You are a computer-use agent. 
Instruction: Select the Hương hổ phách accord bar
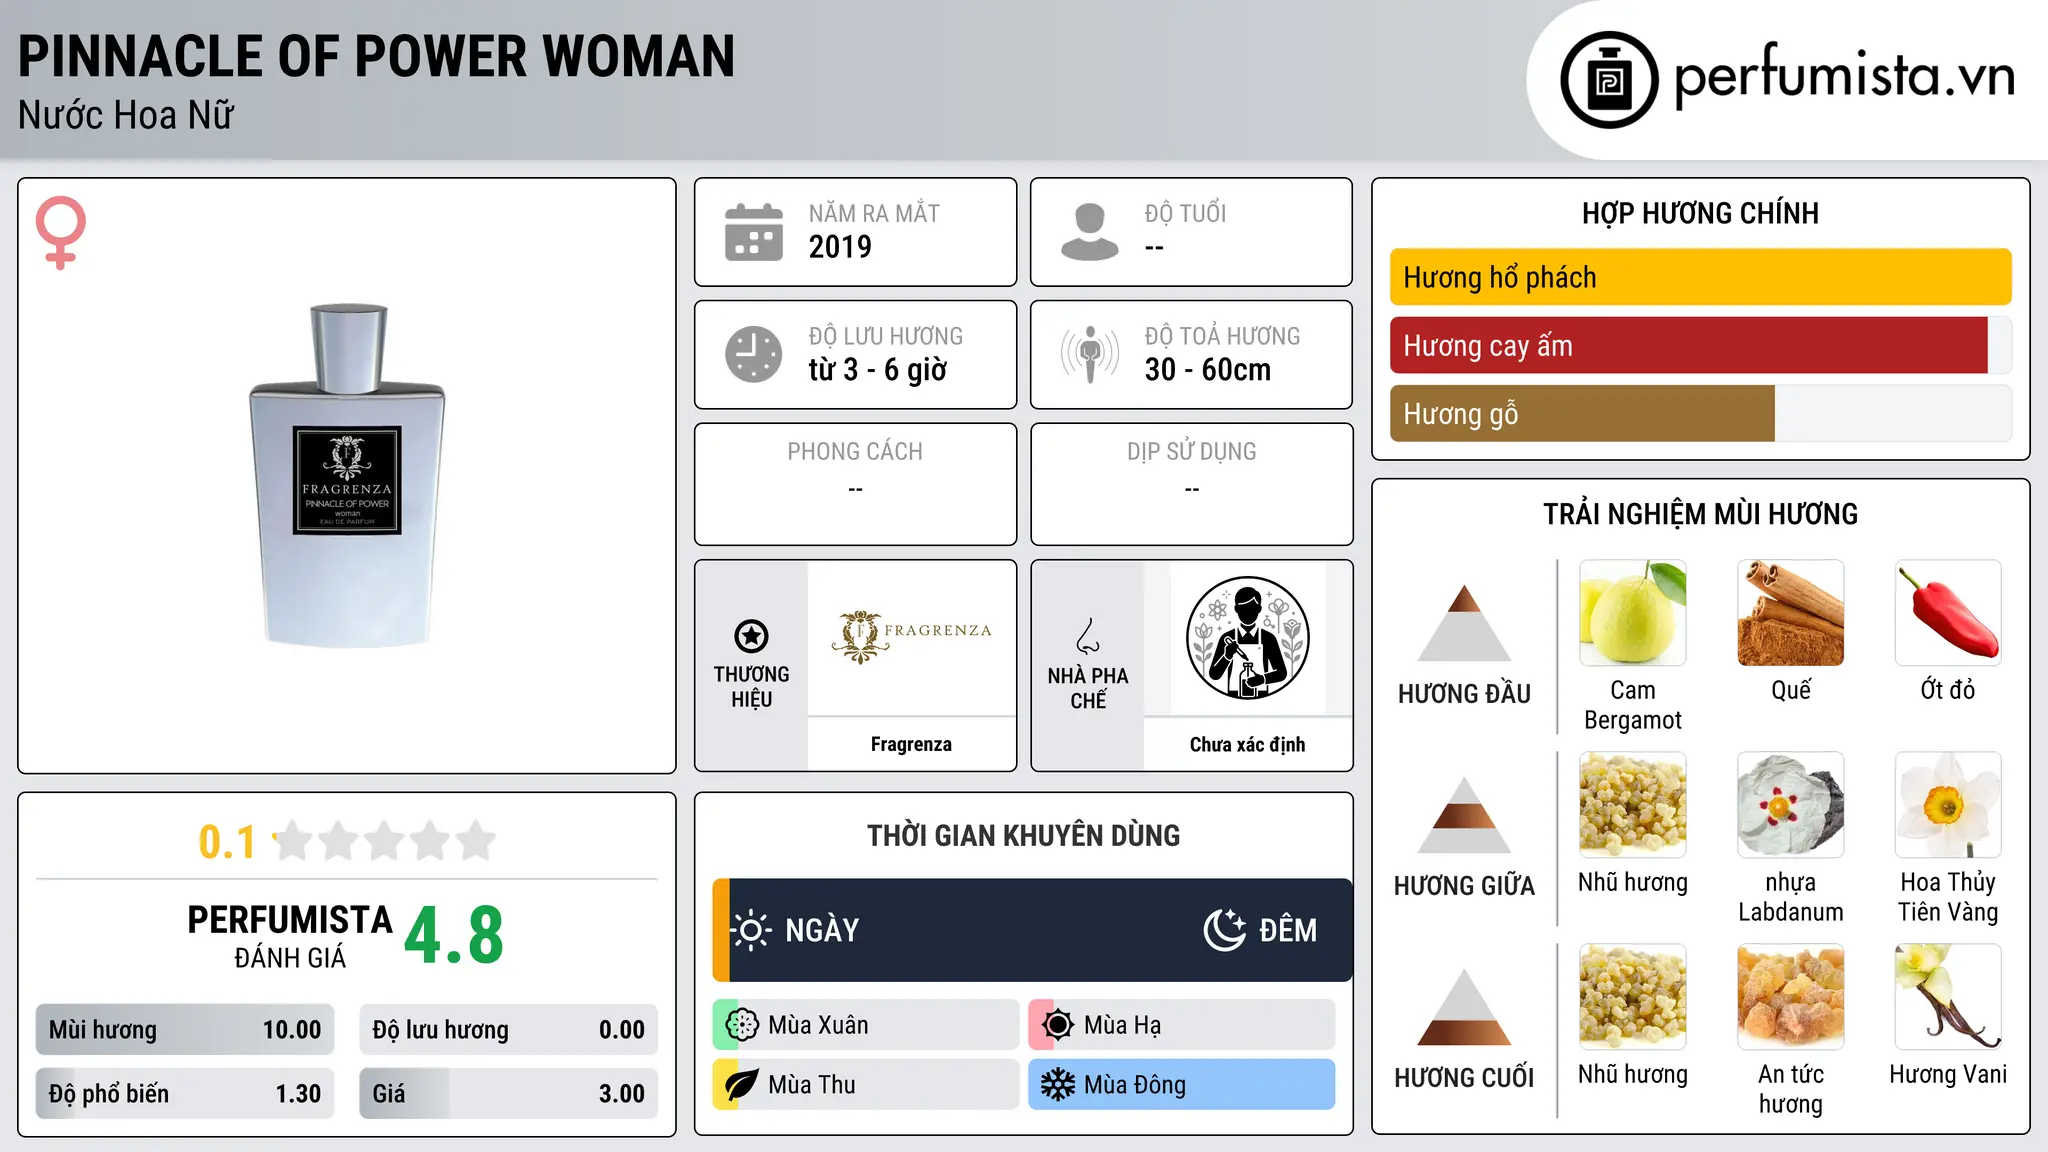coord(1701,277)
